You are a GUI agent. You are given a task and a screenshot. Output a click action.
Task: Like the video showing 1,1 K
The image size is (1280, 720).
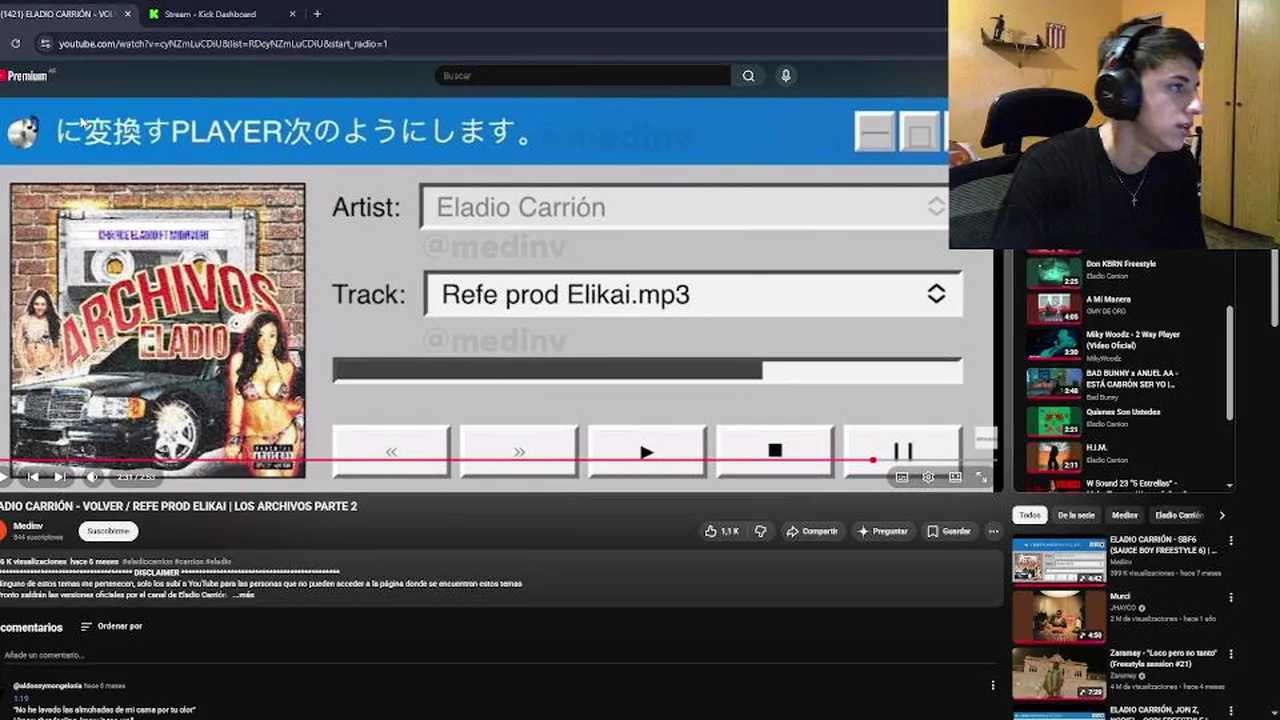click(x=721, y=531)
